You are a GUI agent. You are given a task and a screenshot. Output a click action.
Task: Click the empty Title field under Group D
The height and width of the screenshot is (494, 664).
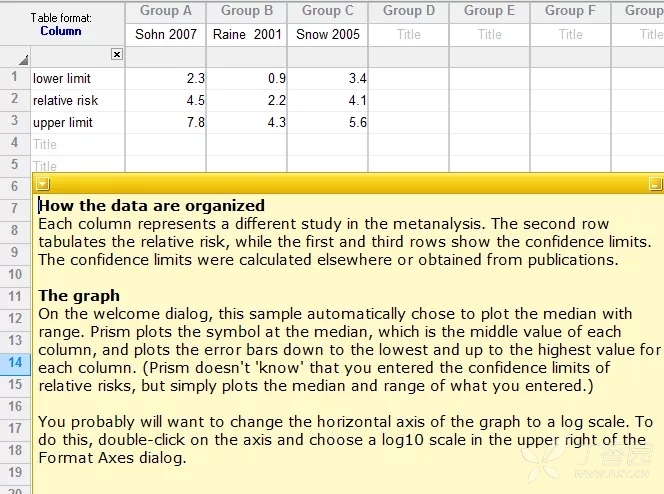point(409,34)
